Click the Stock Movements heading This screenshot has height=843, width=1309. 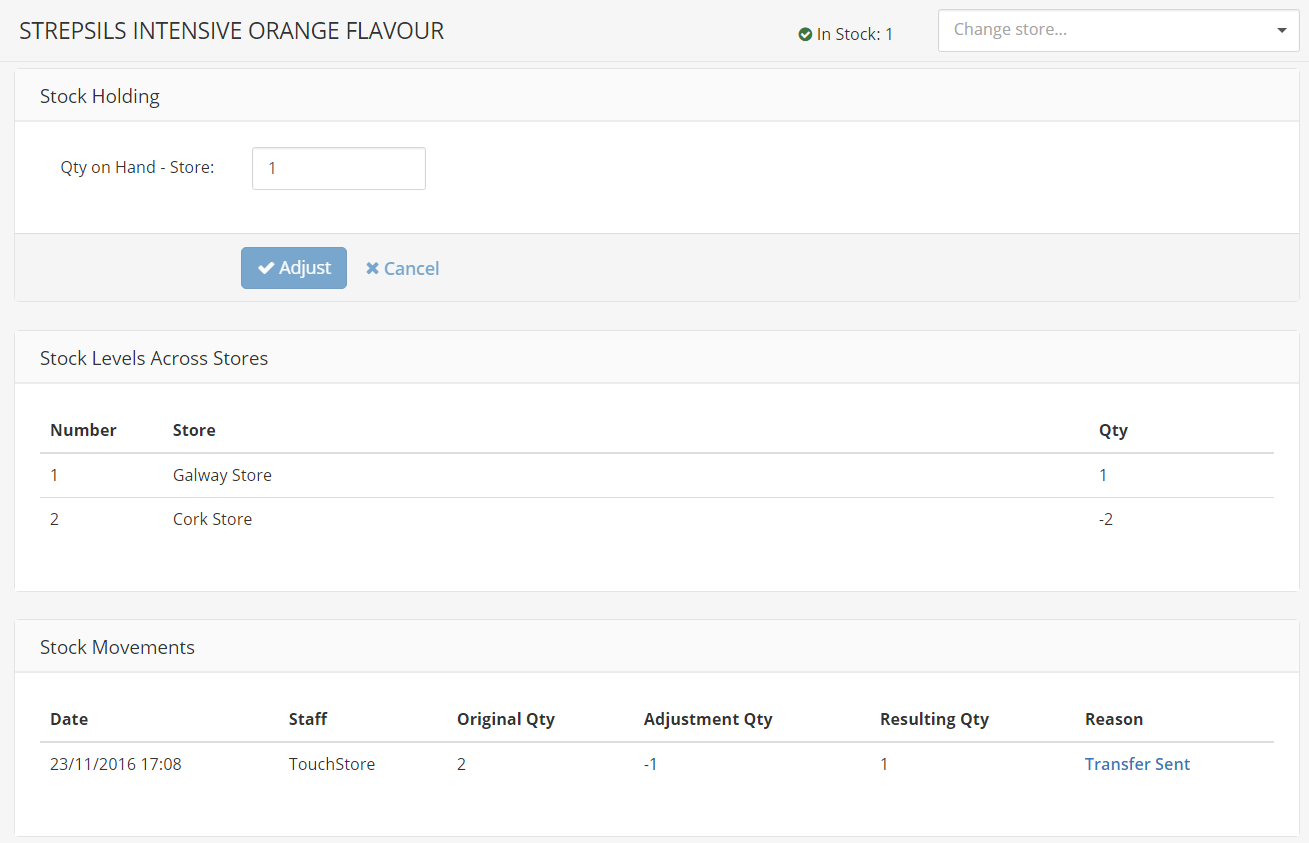[x=117, y=647]
